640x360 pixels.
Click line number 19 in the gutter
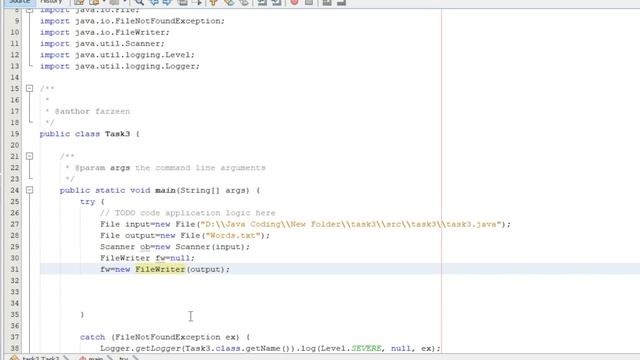pos(15,134)
